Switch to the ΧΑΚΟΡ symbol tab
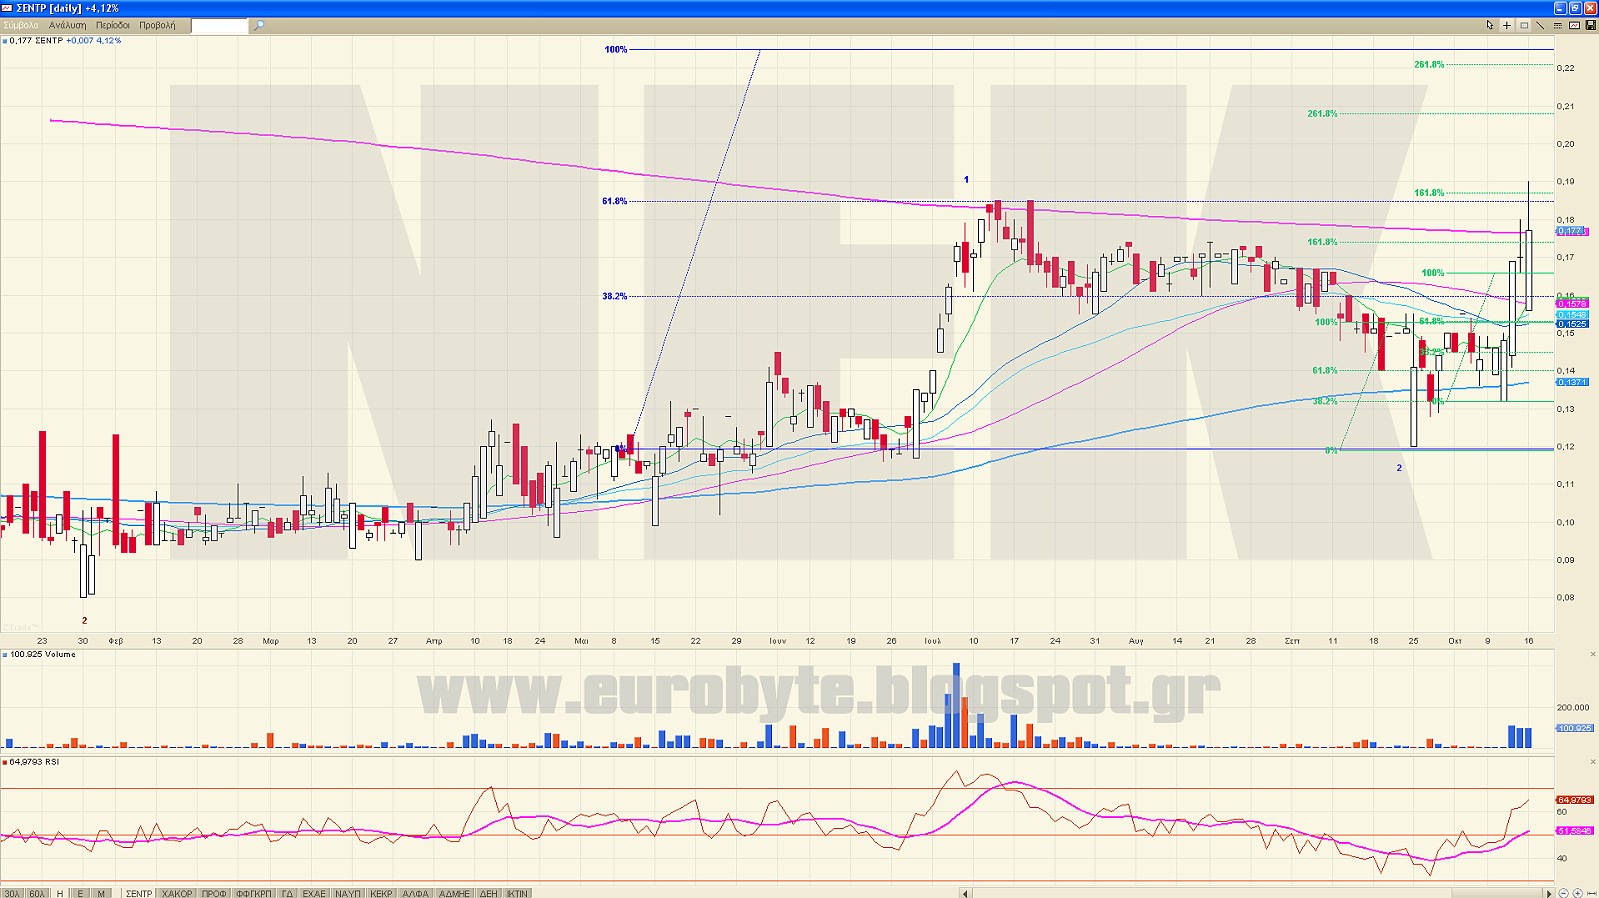Image resolution: width=1599 pixels, height=898 pixels. coord(177,893)
